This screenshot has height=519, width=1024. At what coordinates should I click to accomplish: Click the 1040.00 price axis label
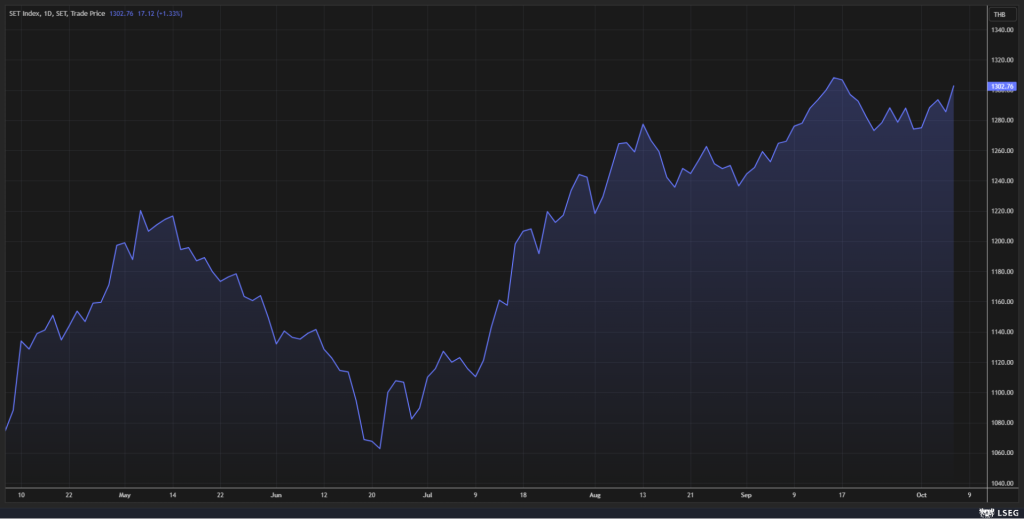pos(1001,483)
